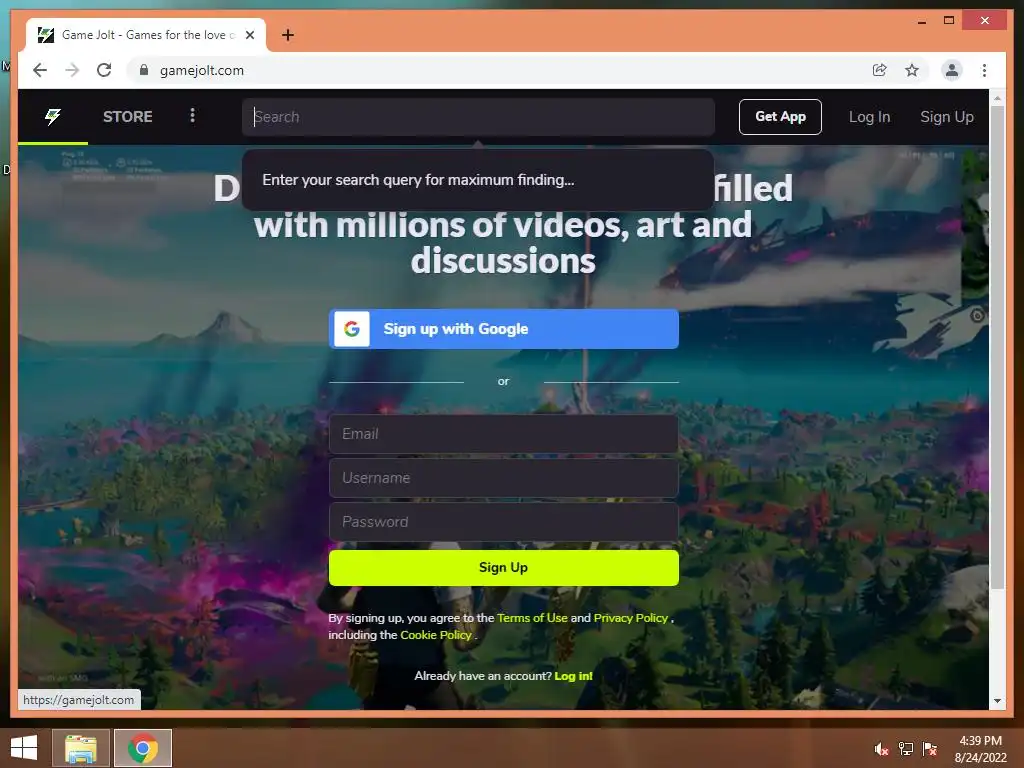Click the 'Log in!' link
Viewport: 1024px width, 768px height.
point(573,676)
